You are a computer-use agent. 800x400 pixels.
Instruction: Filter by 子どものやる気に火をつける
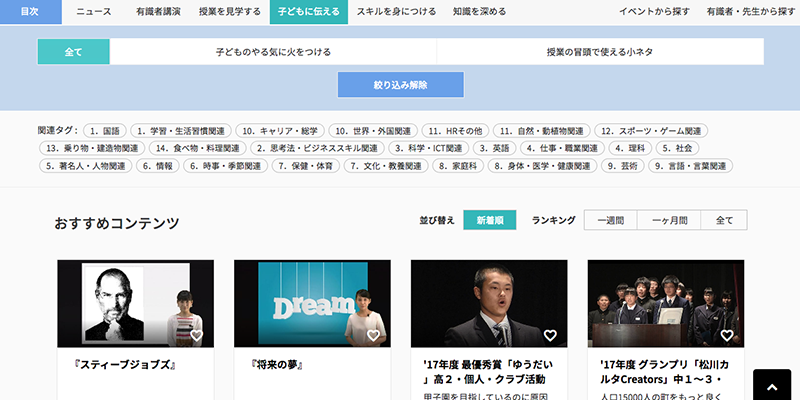[273, 51]
